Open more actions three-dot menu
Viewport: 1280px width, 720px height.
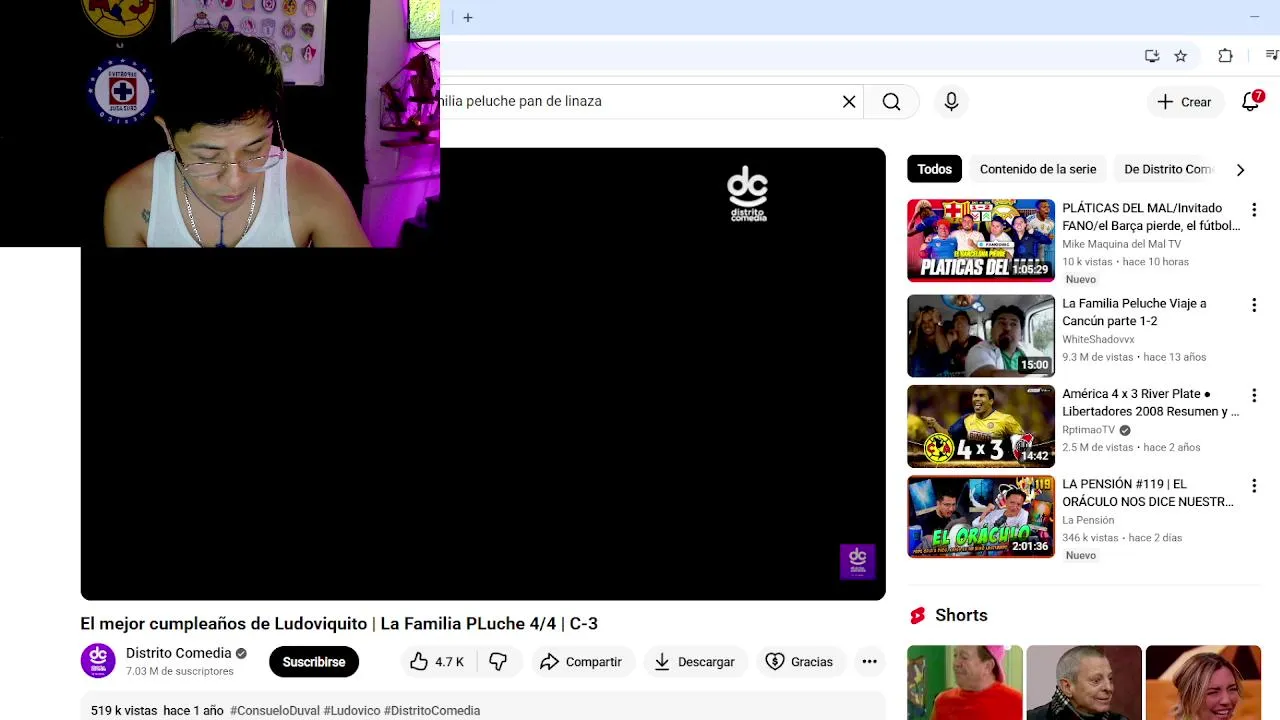coord(869,662)
